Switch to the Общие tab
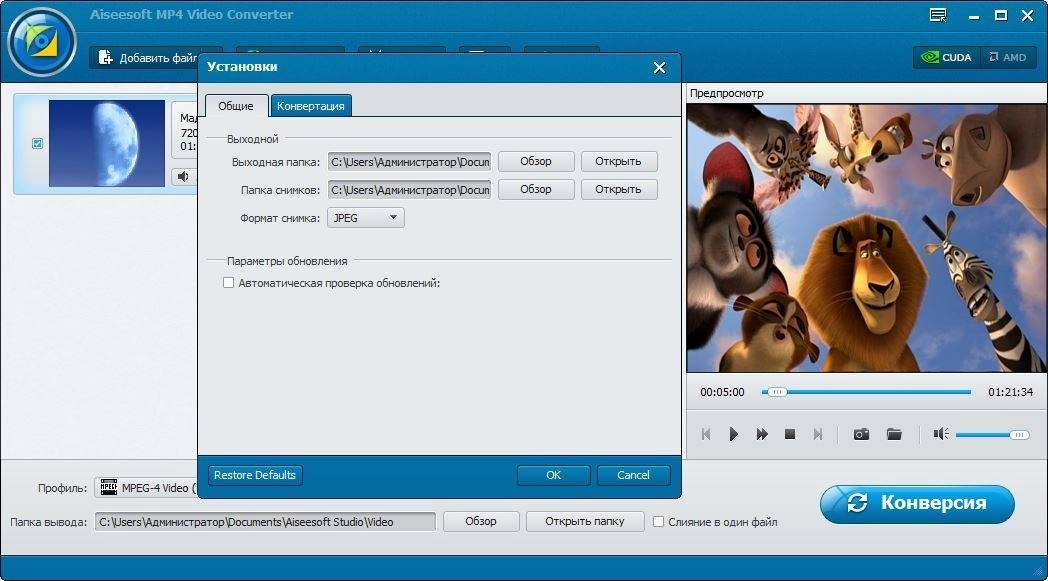Image resolution: width=1048 pixels, height=581 pixels. coord(236,106)
